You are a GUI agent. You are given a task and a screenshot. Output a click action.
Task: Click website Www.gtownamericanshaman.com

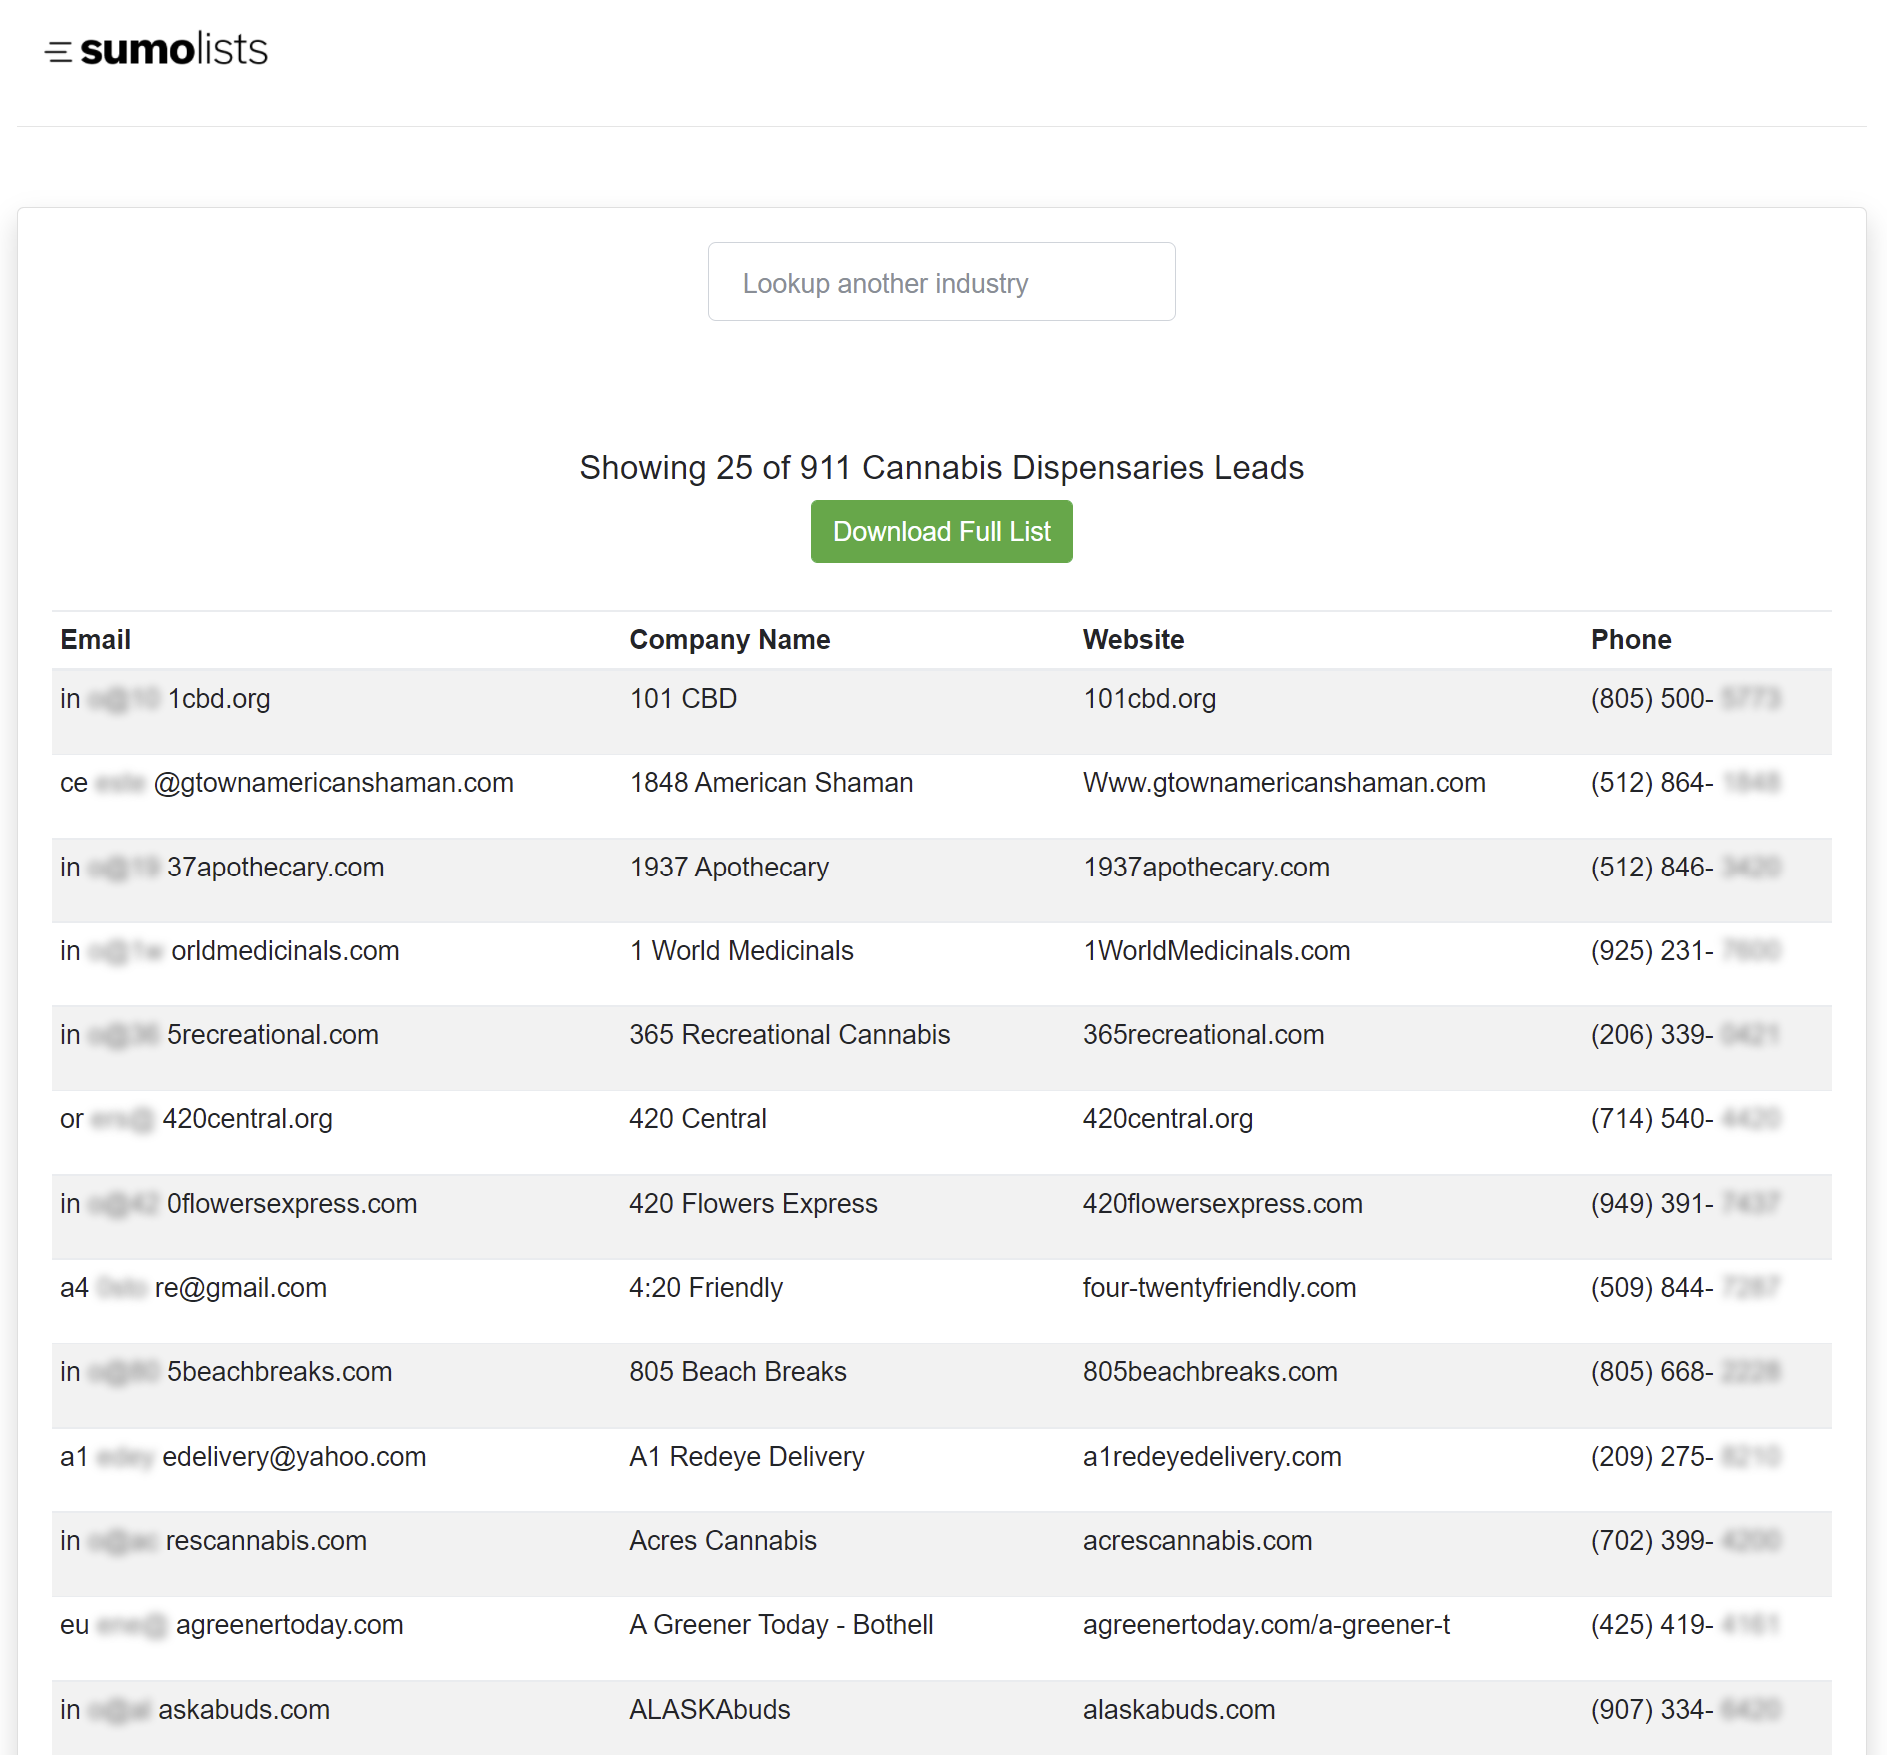(1284, 783)
